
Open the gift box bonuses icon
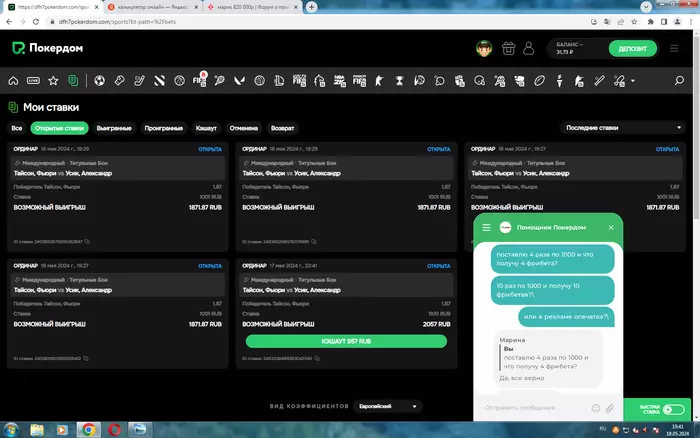[508, 48]
